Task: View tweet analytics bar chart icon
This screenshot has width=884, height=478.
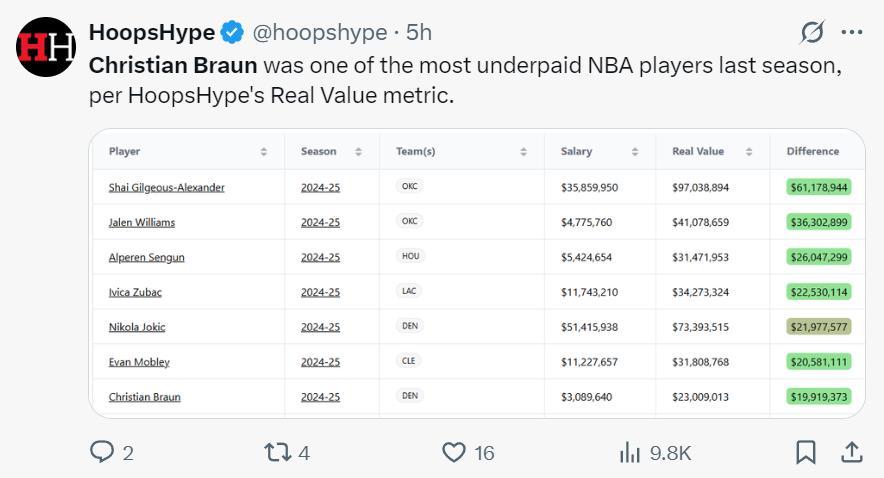Action: 629,453
